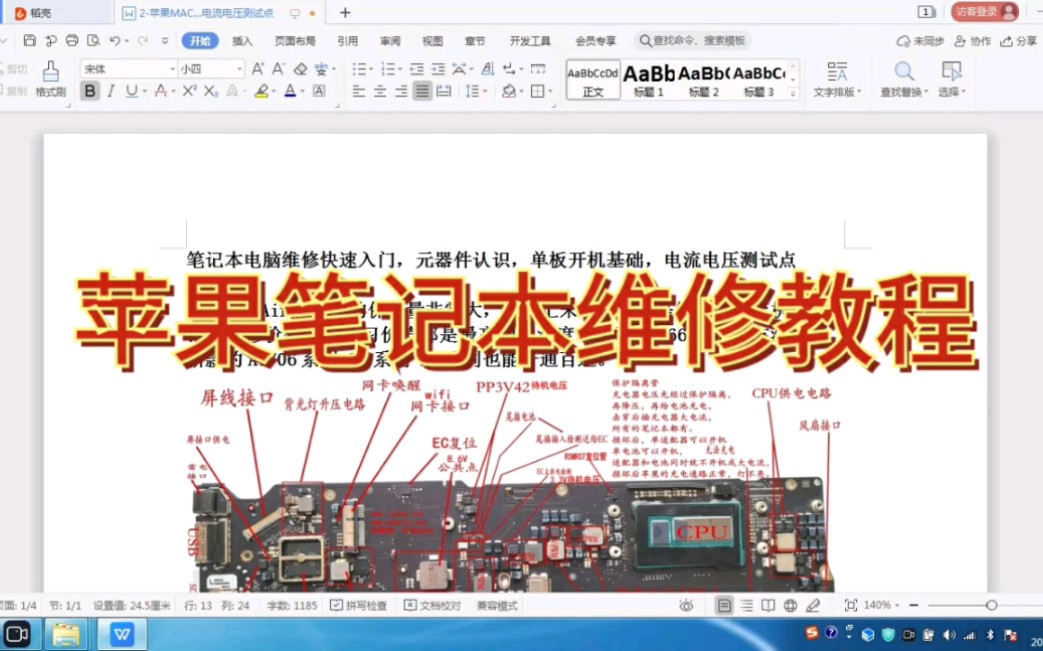Click the increase font size A+ icon
The image size is (1043, 651).
click(258, 69)
